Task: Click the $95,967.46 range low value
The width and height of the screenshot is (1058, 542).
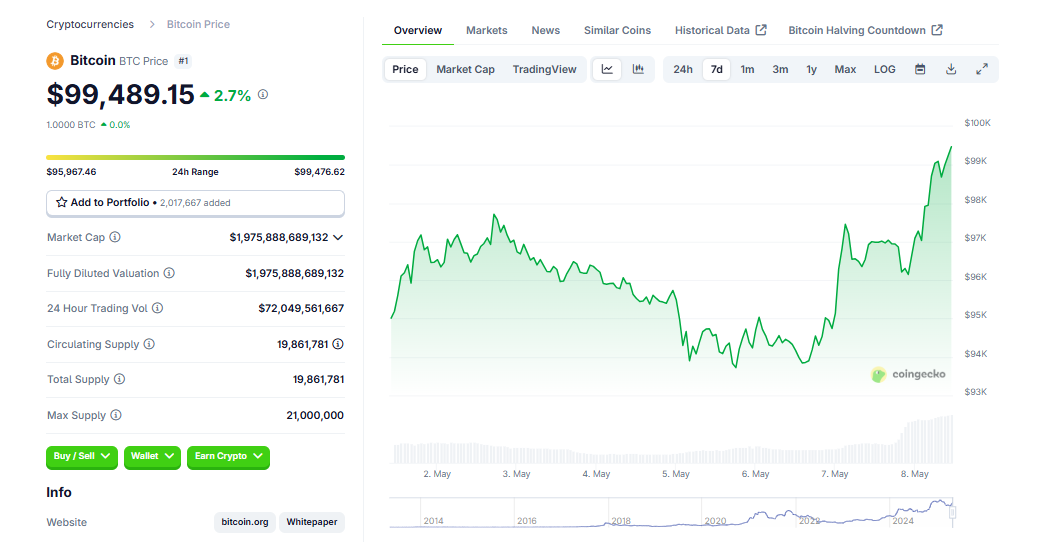Action: [71, 172]
